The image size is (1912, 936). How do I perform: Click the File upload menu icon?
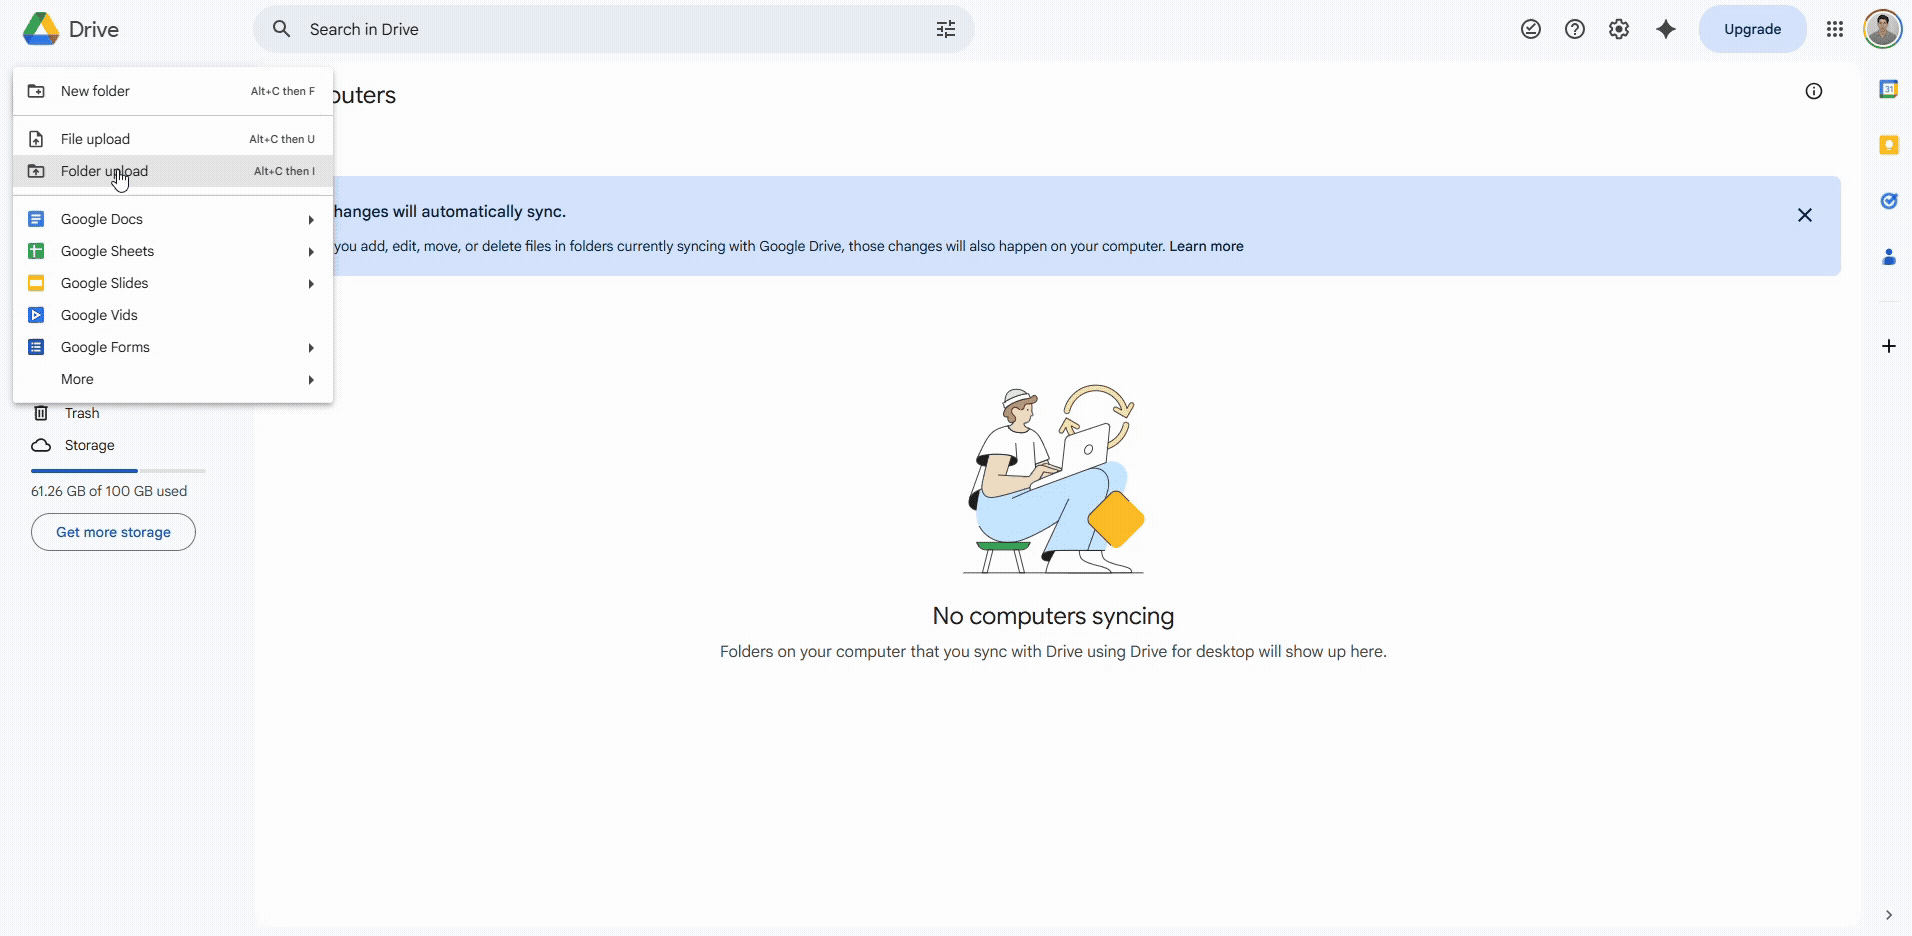tap(36, 139)
